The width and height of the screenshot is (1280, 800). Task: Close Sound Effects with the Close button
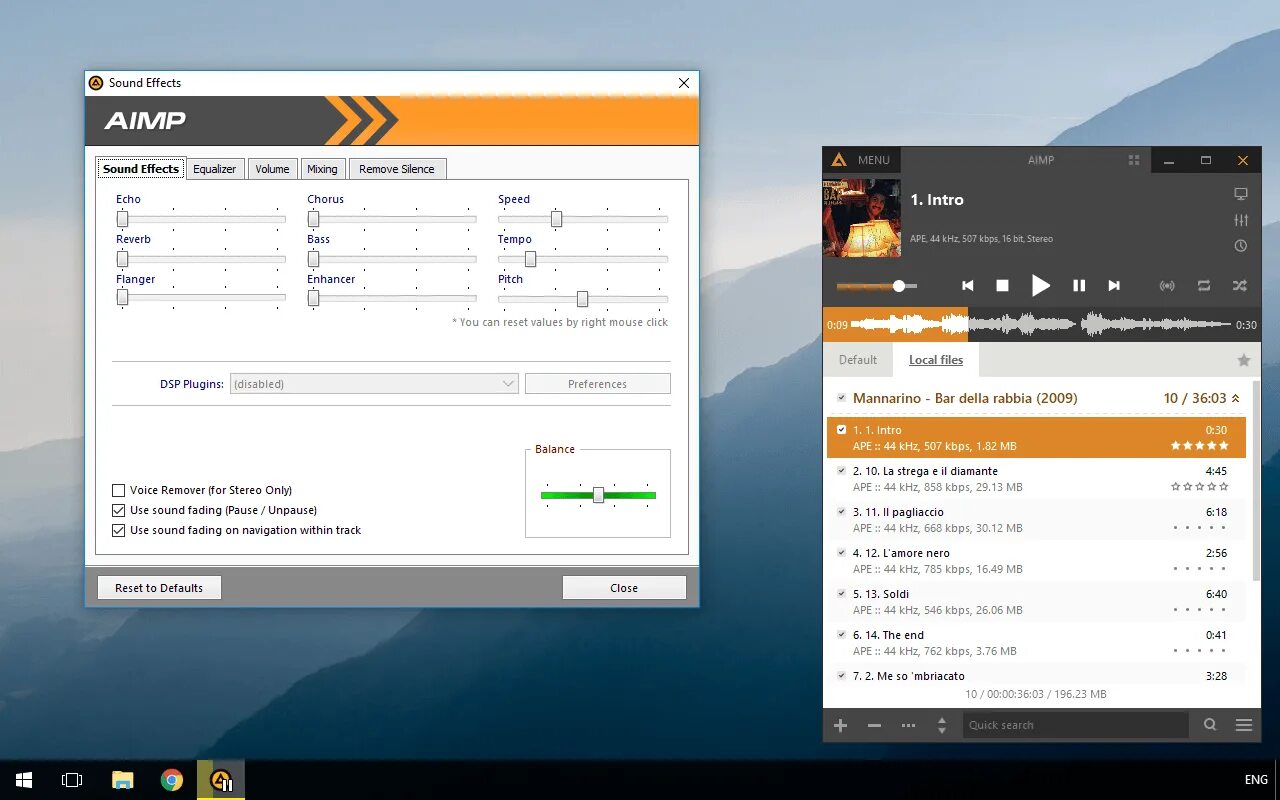click(x=624, y=588)
